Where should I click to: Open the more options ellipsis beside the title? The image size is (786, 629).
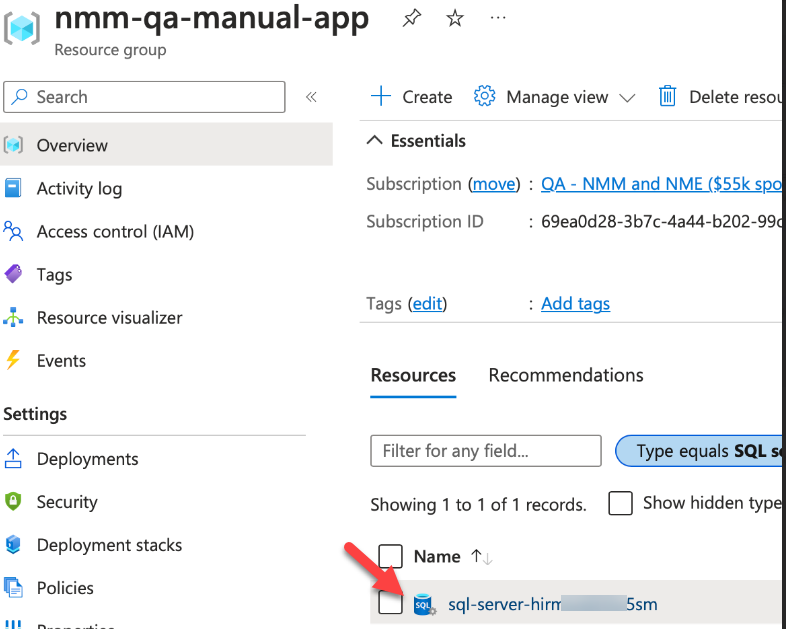click(498, 19)
